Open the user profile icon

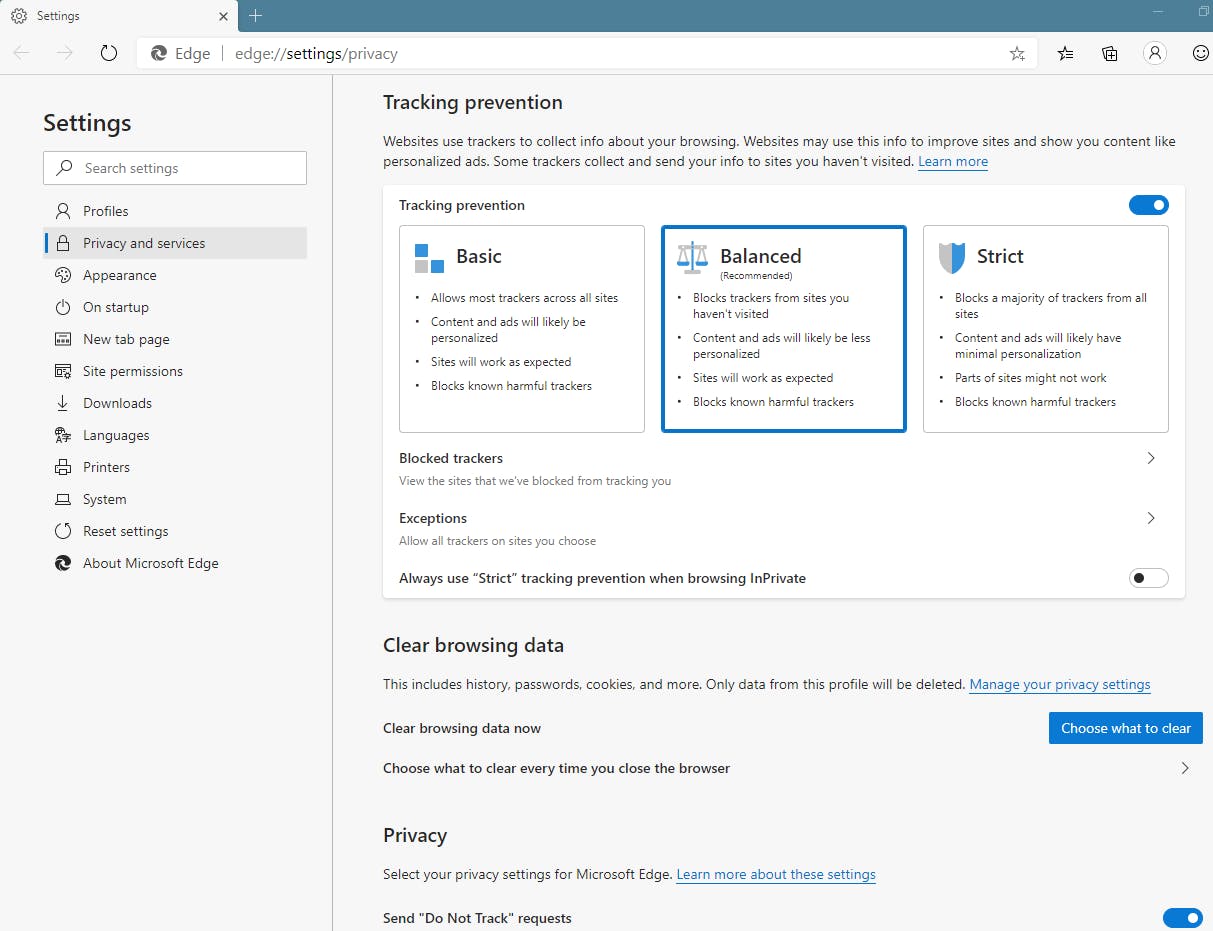click(x=1155, y=54)
